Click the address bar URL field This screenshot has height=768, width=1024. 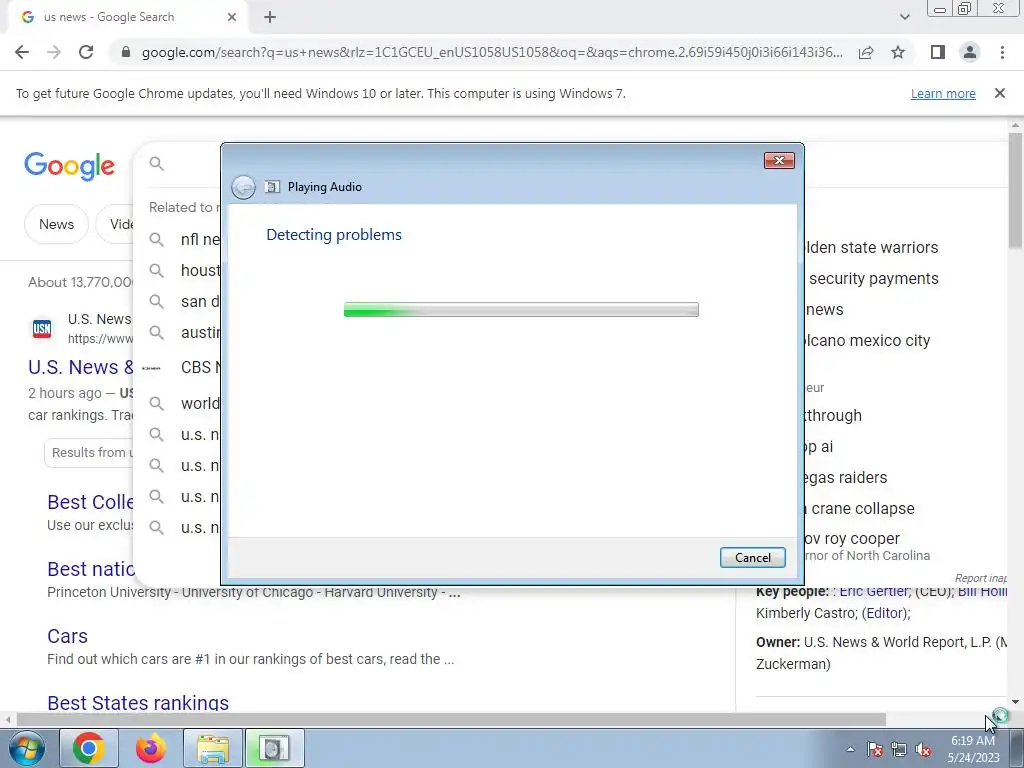click(491, 52)
